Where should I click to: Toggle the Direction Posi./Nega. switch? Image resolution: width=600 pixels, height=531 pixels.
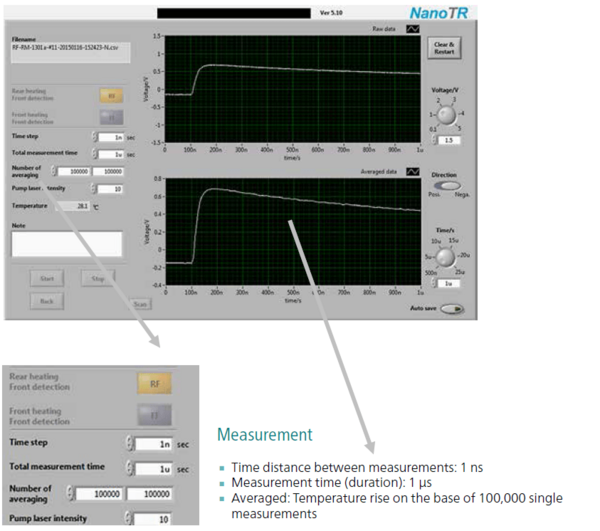pyautogui.click(x=447, y=186)
